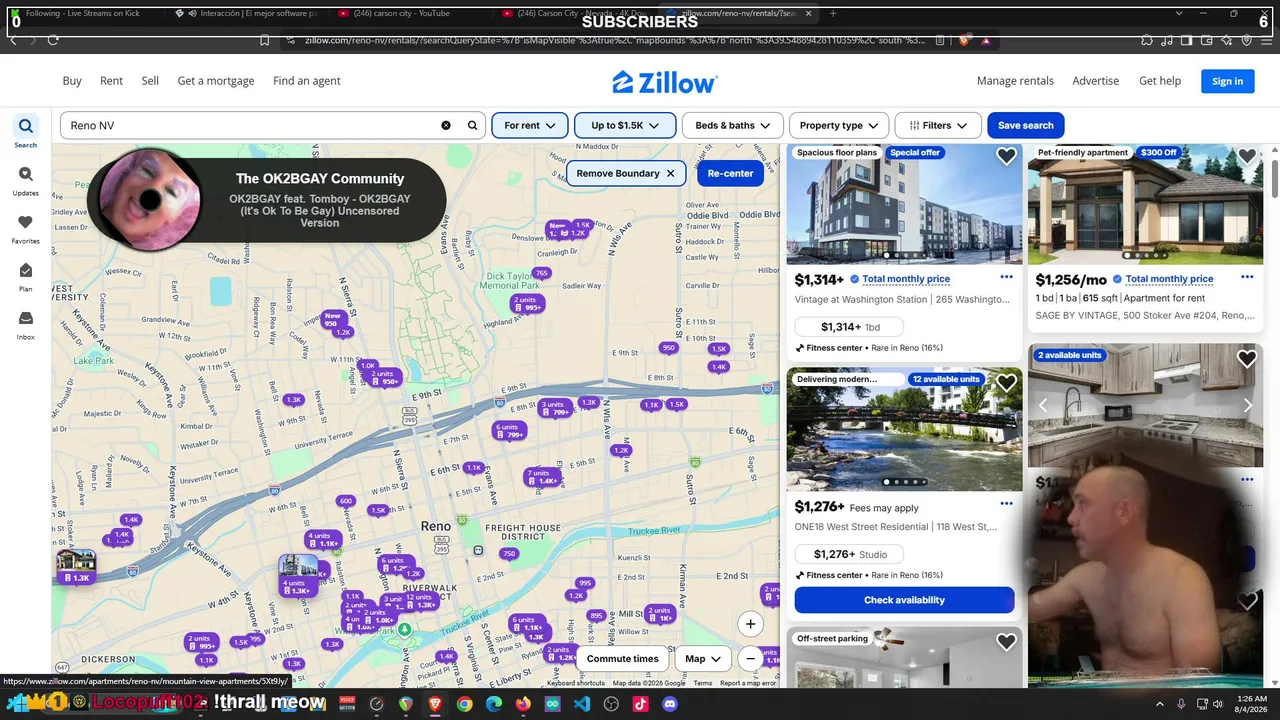Image resolution: width=1280 pixels, height=720 pixels.
Task: Open Total monthly price for $1,314+ listing
Action: pyautogui.click(x=906, y=279)
